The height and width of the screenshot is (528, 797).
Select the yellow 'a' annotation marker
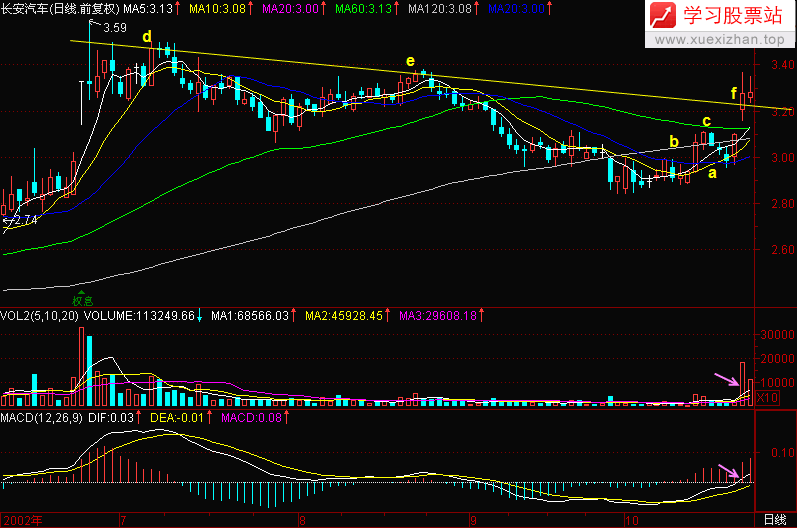tap(712, 173)
